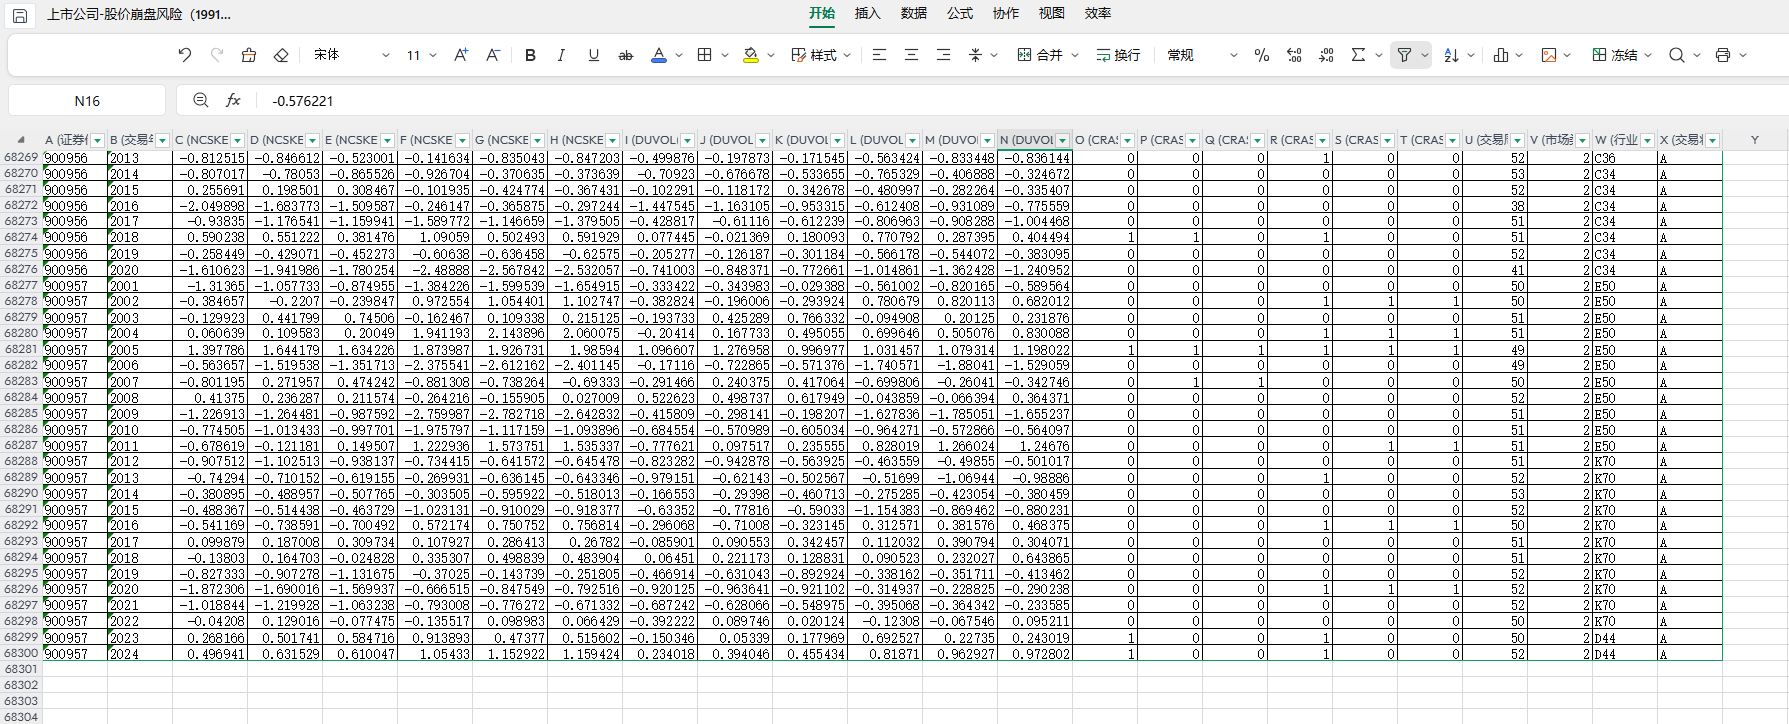Open the font name dropdown showing 宋体
The image size is (1789, 724).
point(351,55)
